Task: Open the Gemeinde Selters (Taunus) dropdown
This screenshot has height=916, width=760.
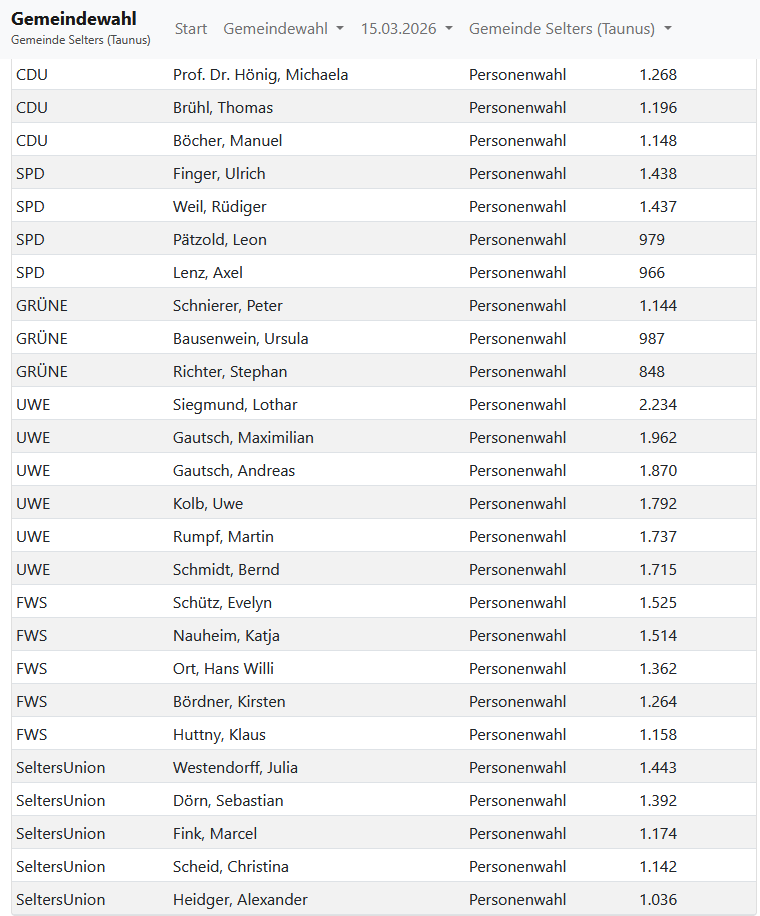Action: click(569, 29)
